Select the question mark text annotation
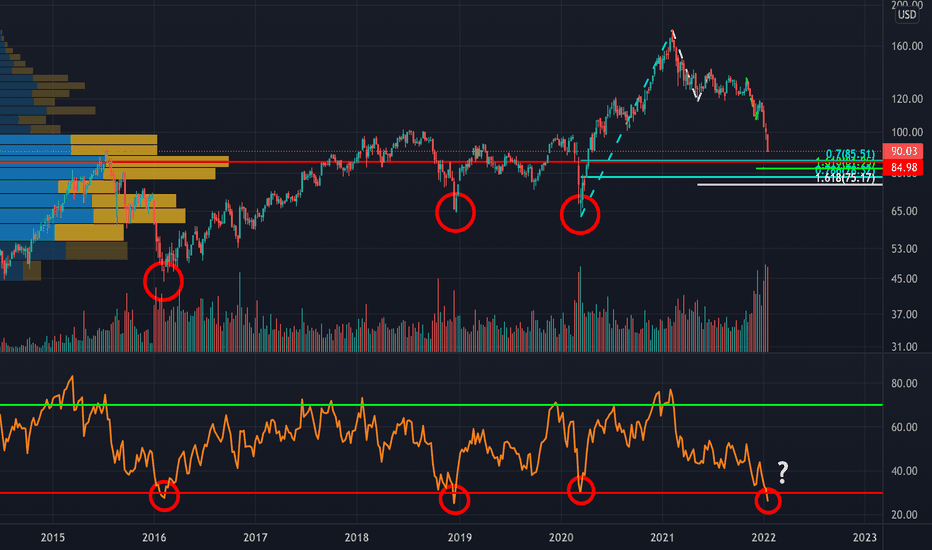Viewport: 932px width, 550px height. point(783,473)
